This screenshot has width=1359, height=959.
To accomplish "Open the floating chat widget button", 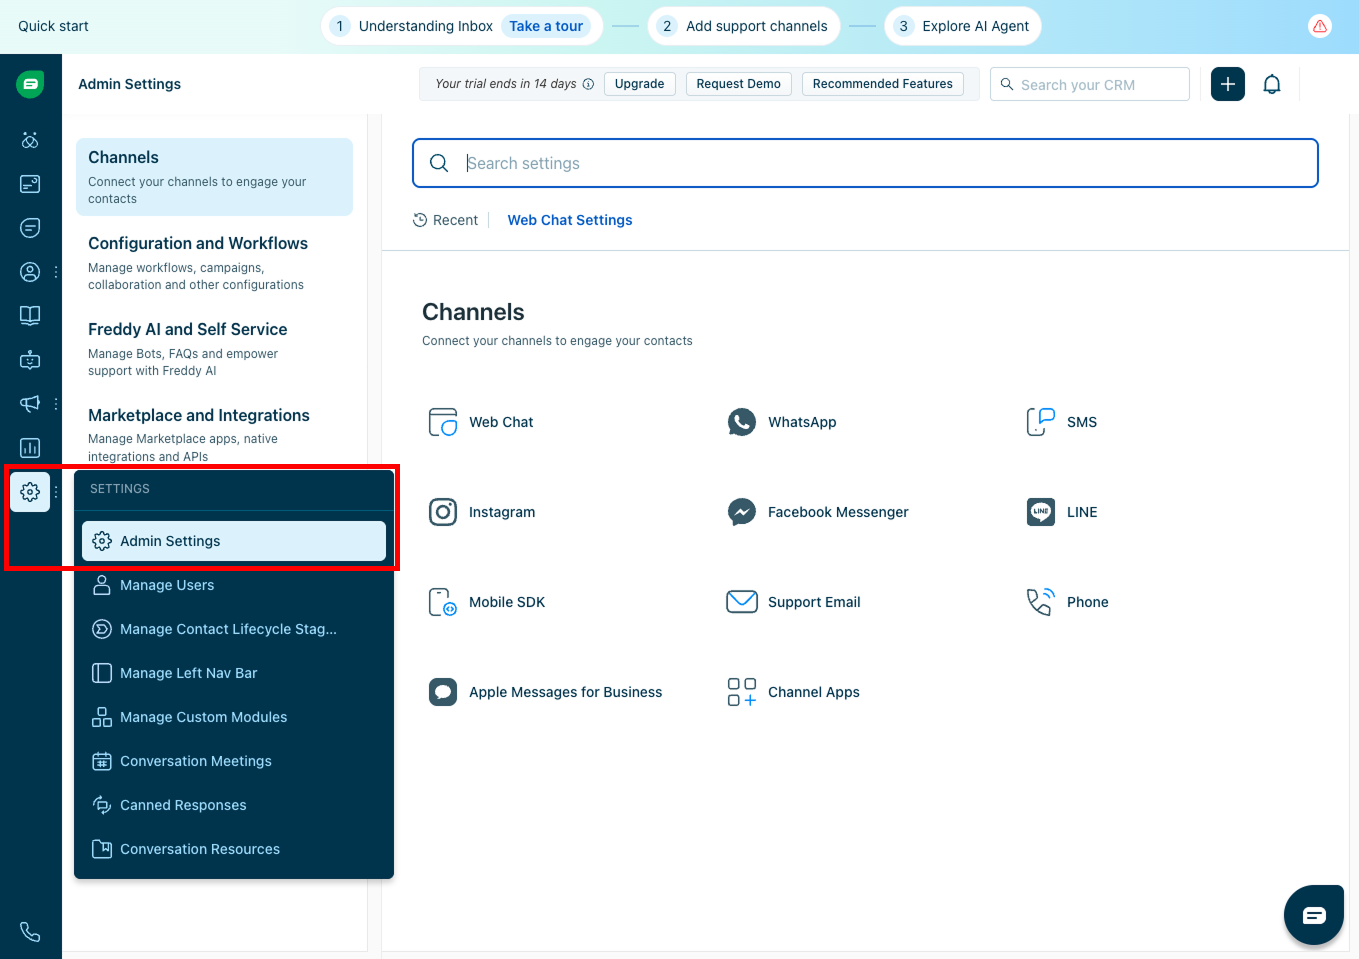I will [1314, 915].
